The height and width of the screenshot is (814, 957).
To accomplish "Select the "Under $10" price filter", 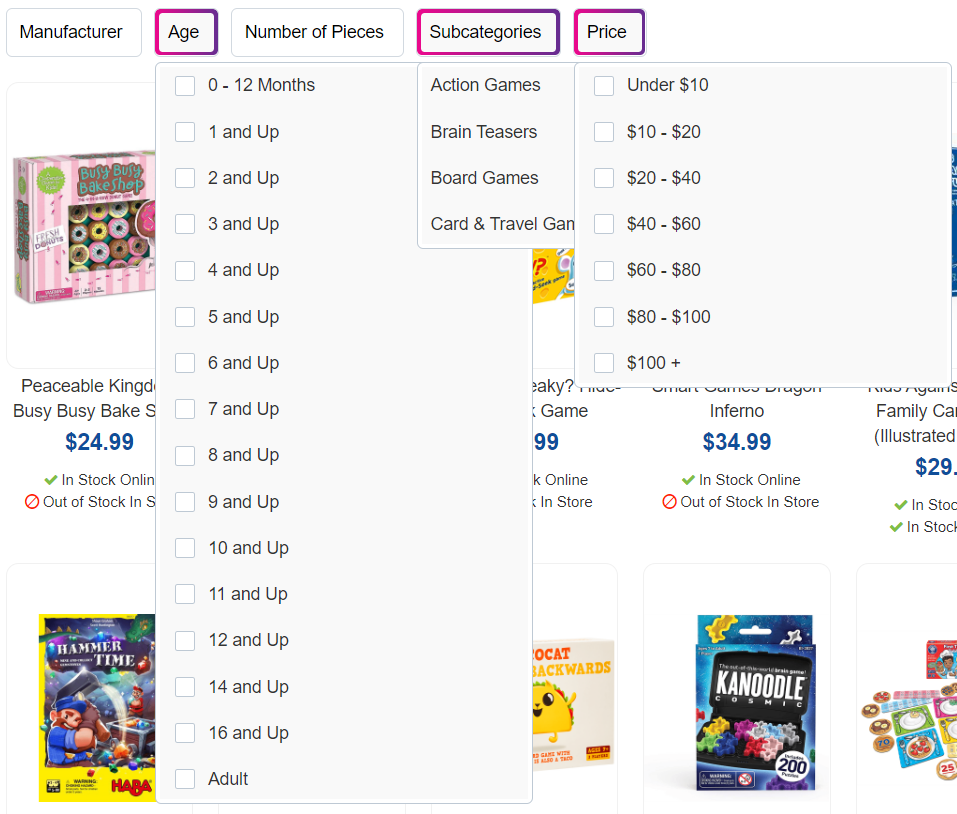I will tap(604, 86).
